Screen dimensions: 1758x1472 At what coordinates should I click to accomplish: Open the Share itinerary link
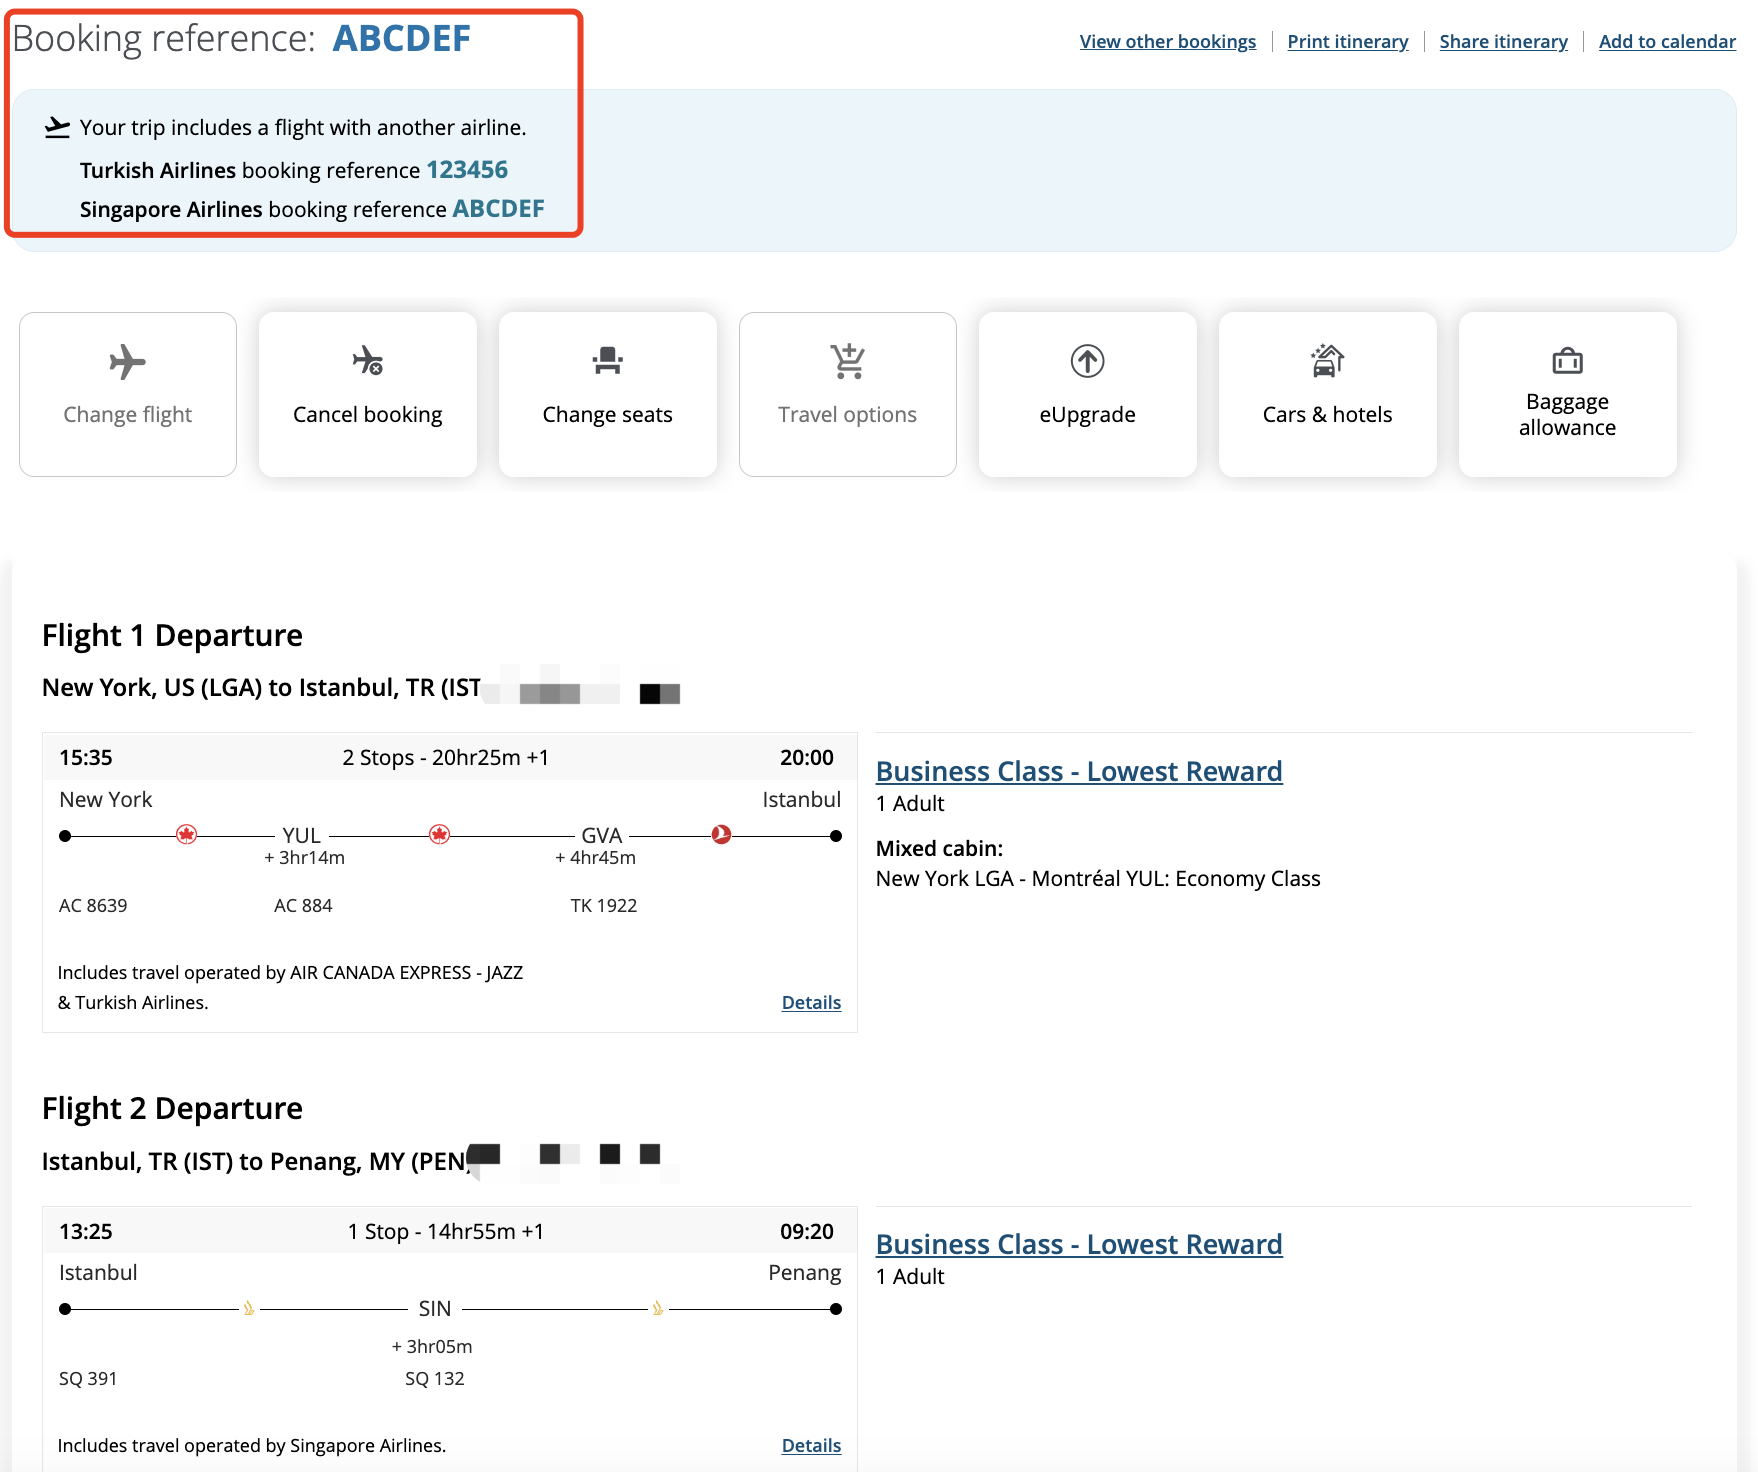pos(1503,41)
